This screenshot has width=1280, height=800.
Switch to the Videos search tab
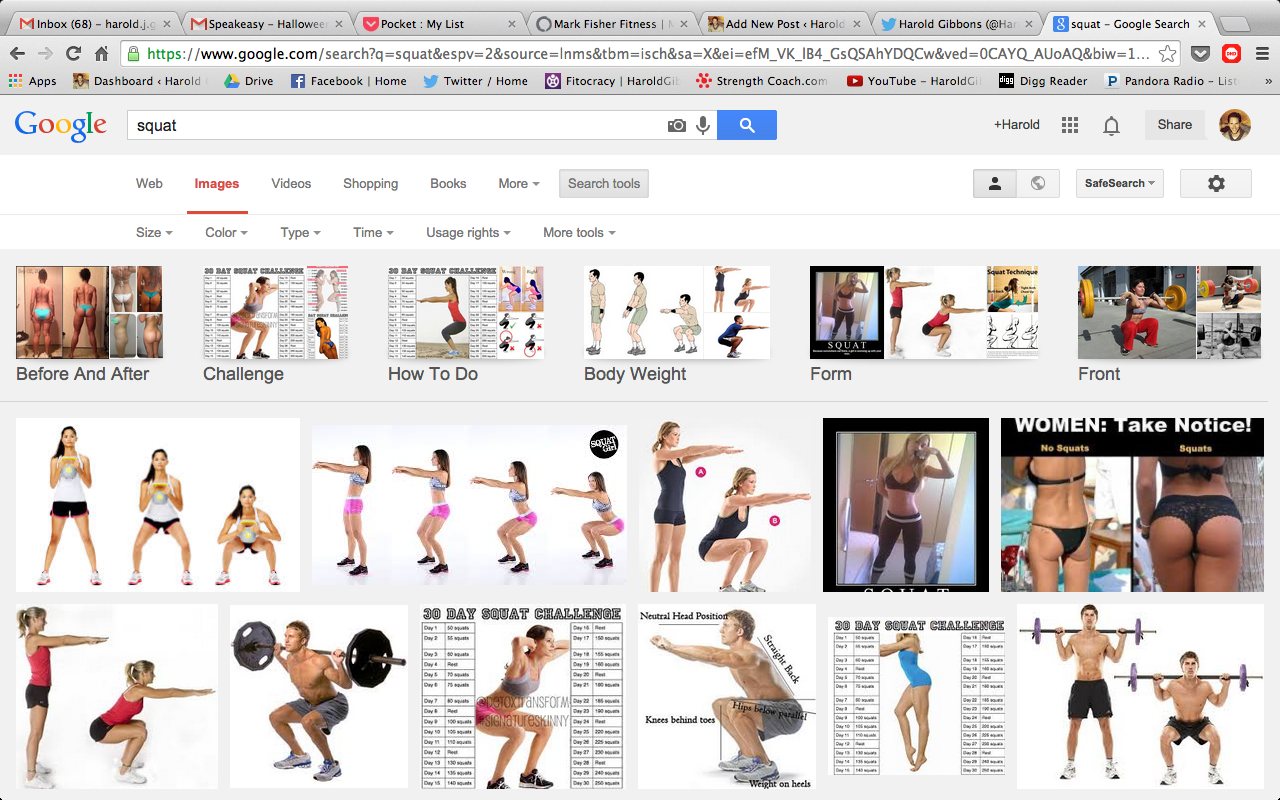click(291, 183)
